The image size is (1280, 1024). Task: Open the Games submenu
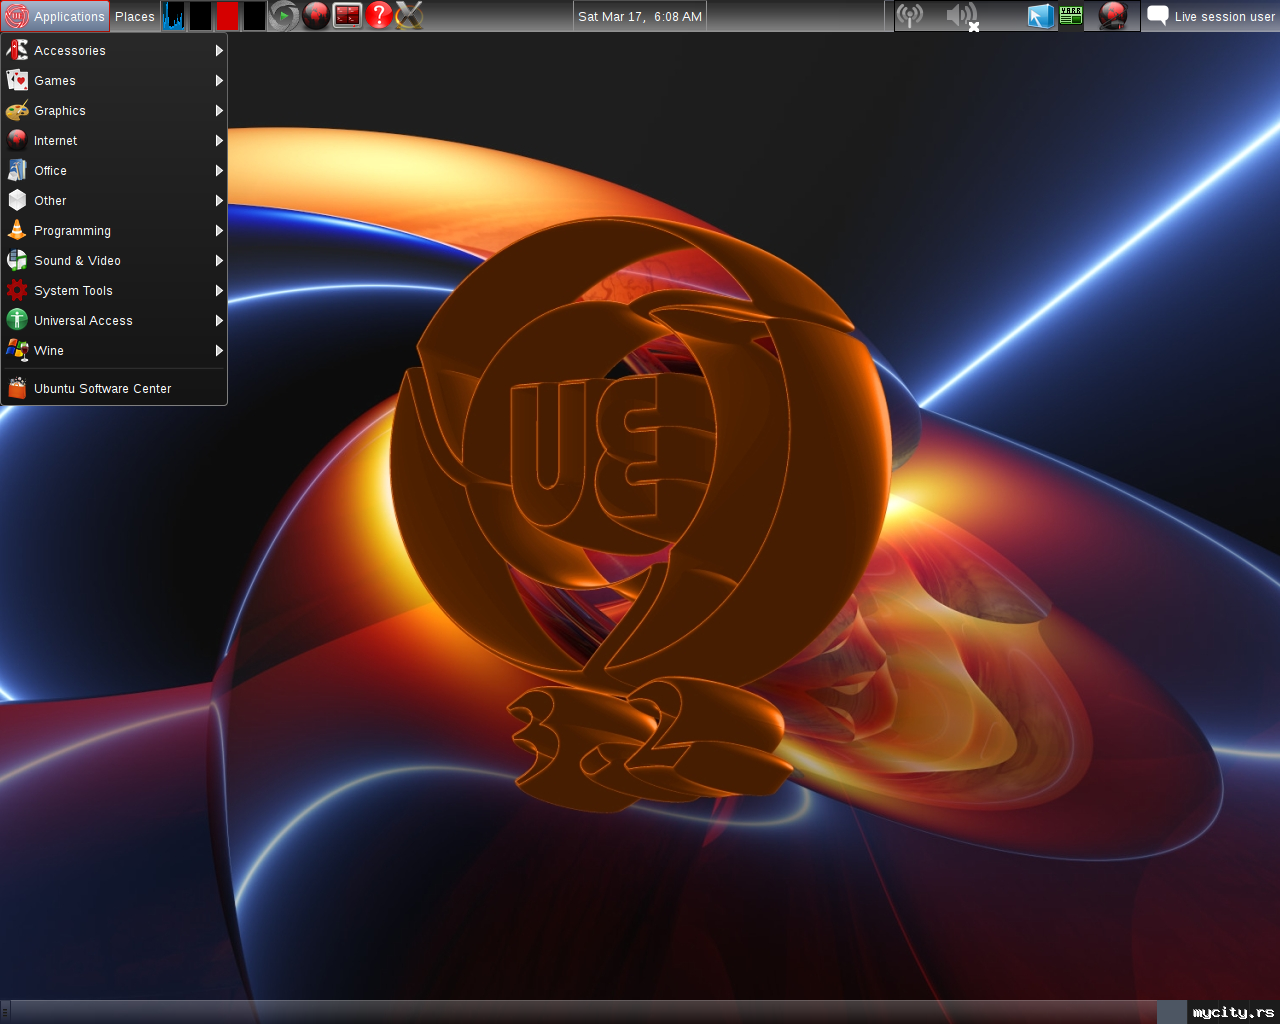pyautogui.click(x=114, y=80)
